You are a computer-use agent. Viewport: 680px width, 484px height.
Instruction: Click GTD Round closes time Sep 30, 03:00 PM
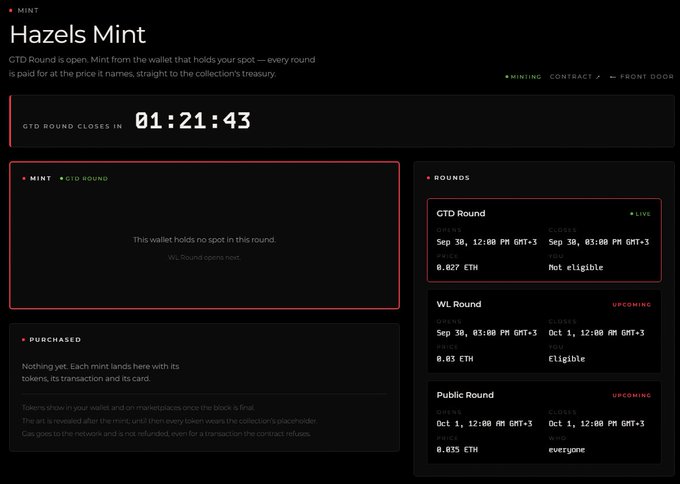coord(599,242)
